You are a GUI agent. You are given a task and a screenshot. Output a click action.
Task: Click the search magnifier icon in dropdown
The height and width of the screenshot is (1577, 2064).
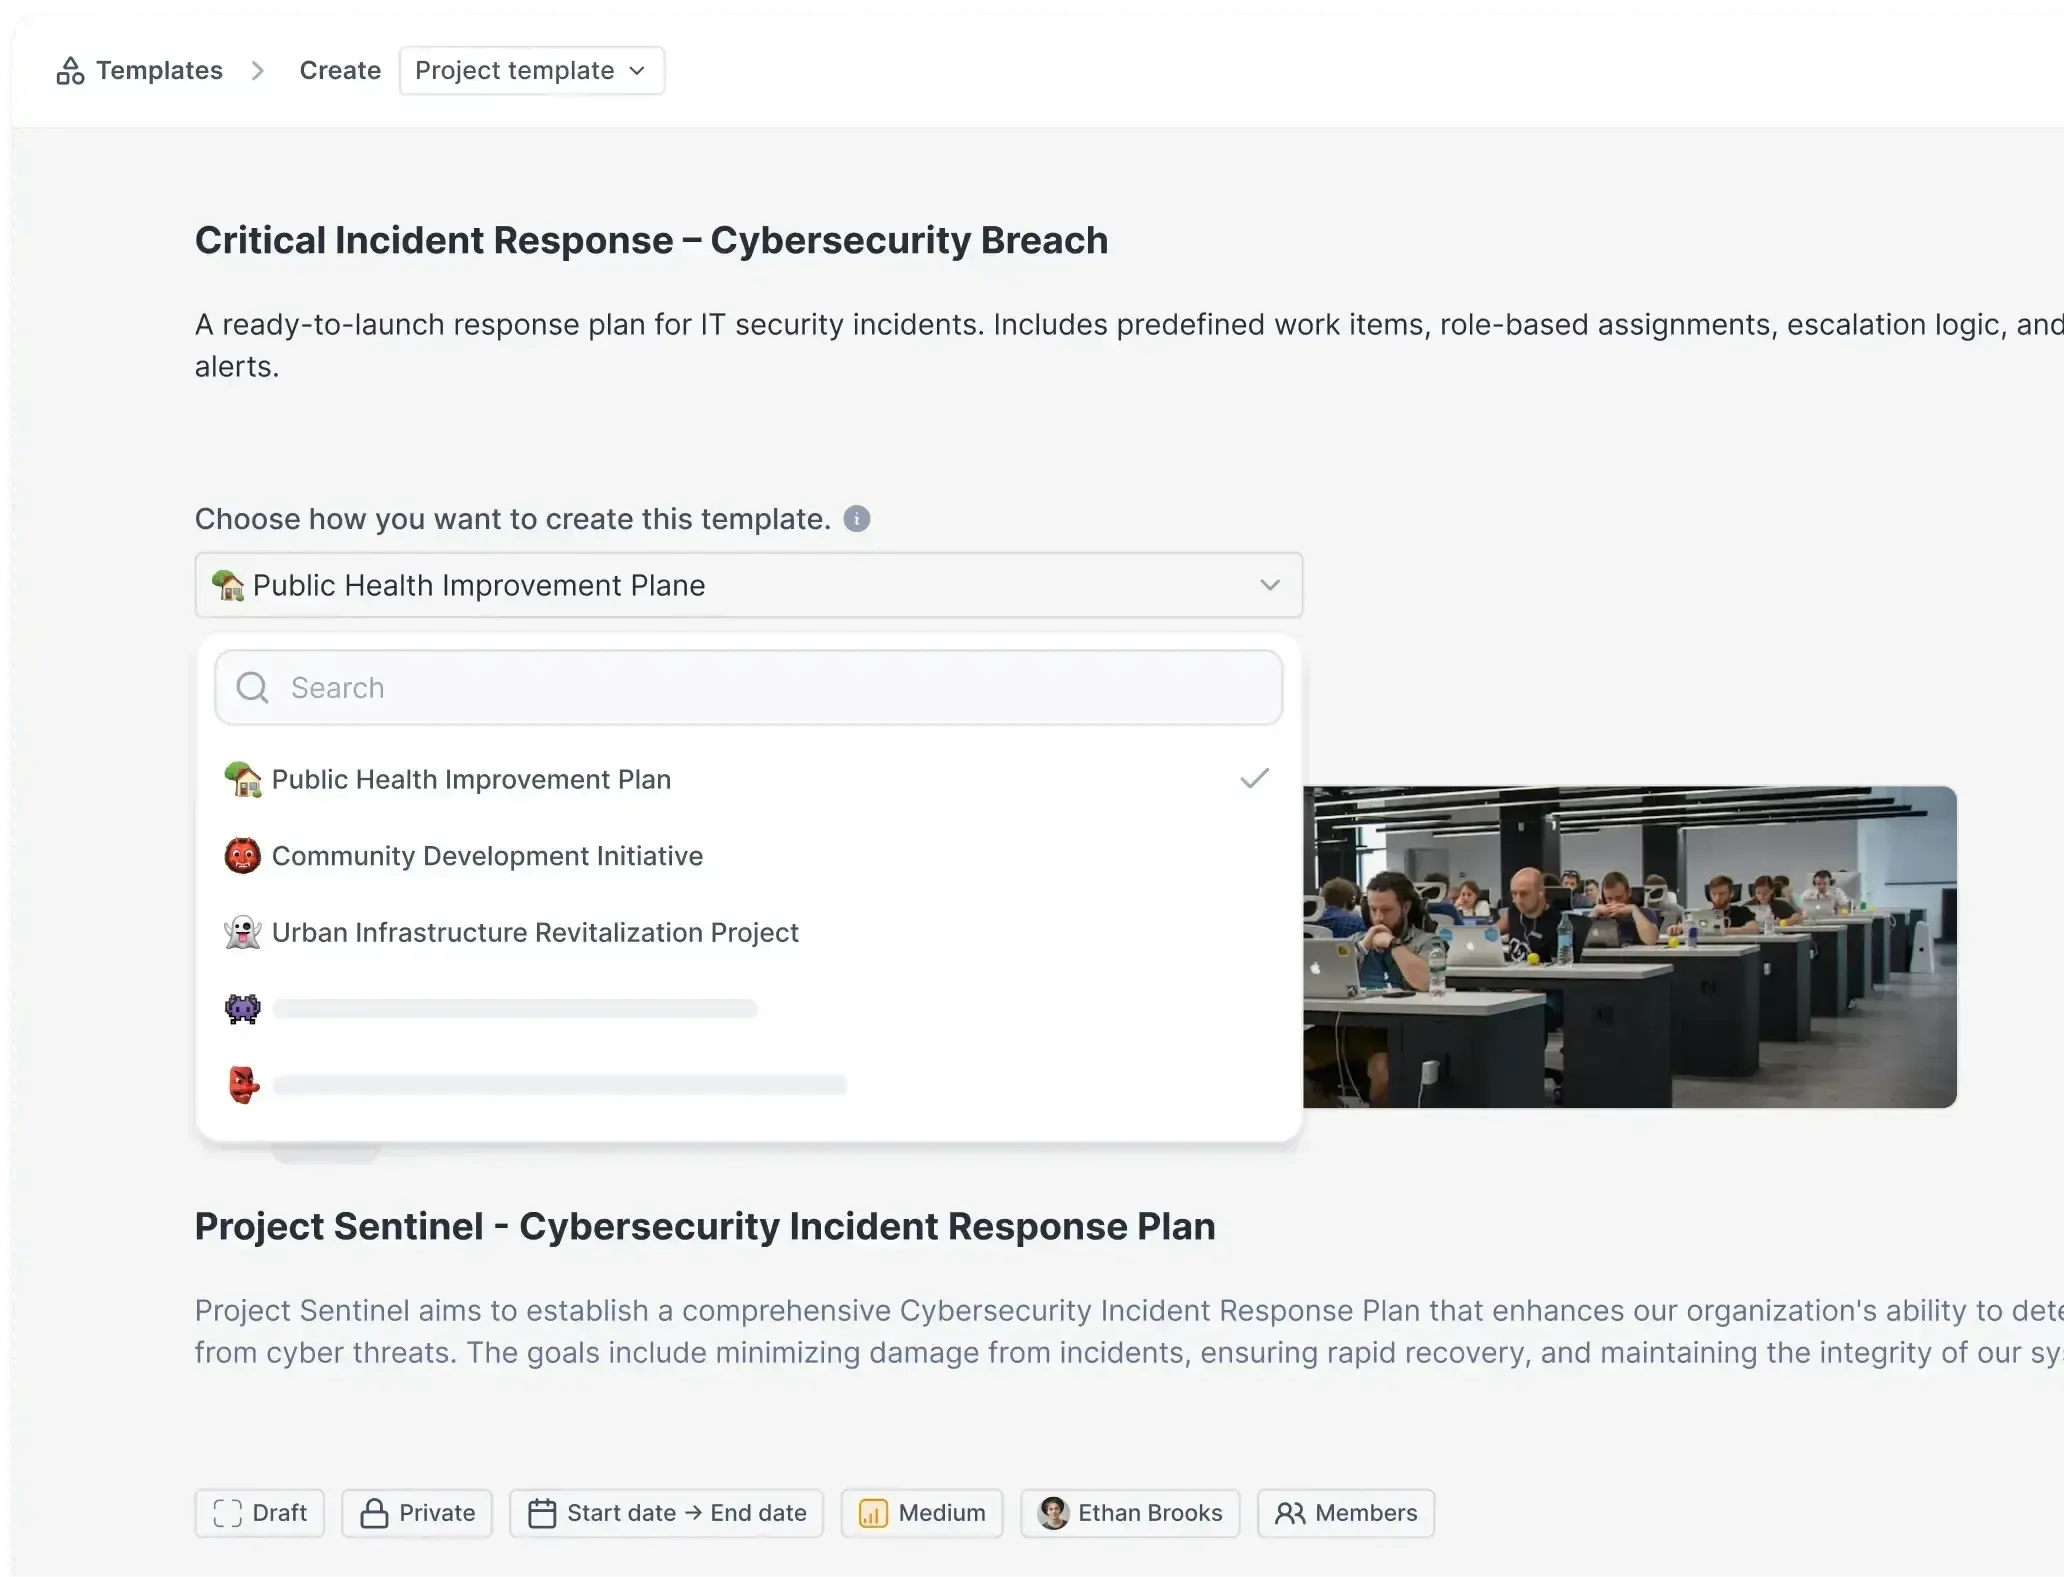pos(252,687)
